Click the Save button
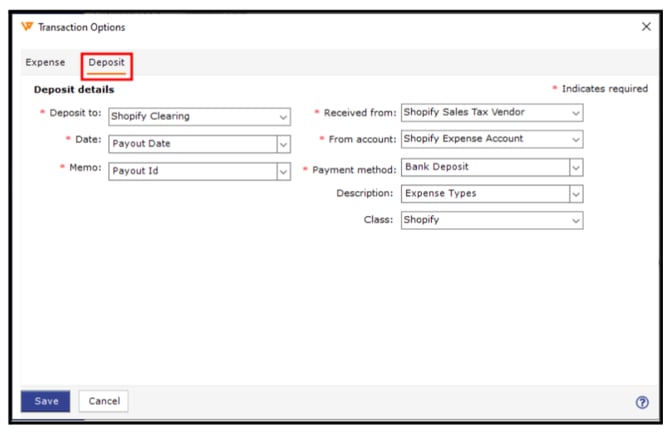 click(45, 401)
